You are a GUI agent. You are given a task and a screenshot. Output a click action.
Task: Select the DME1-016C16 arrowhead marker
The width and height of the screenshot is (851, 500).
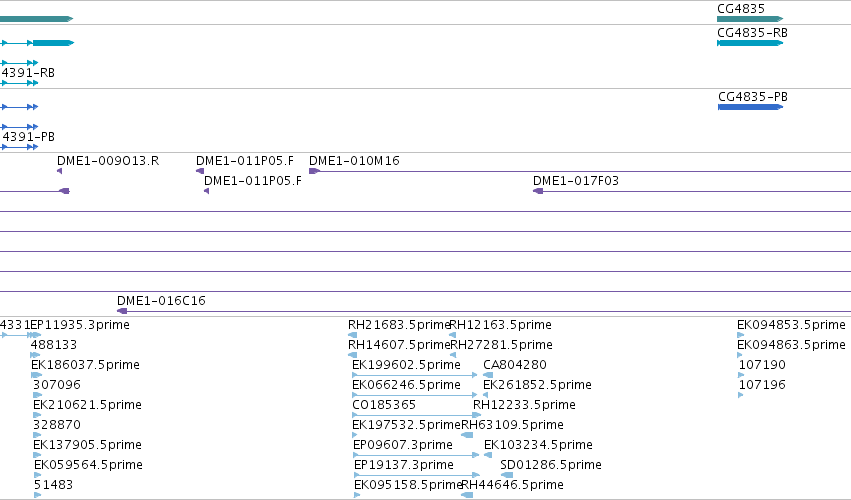click(x=122, y=311)
